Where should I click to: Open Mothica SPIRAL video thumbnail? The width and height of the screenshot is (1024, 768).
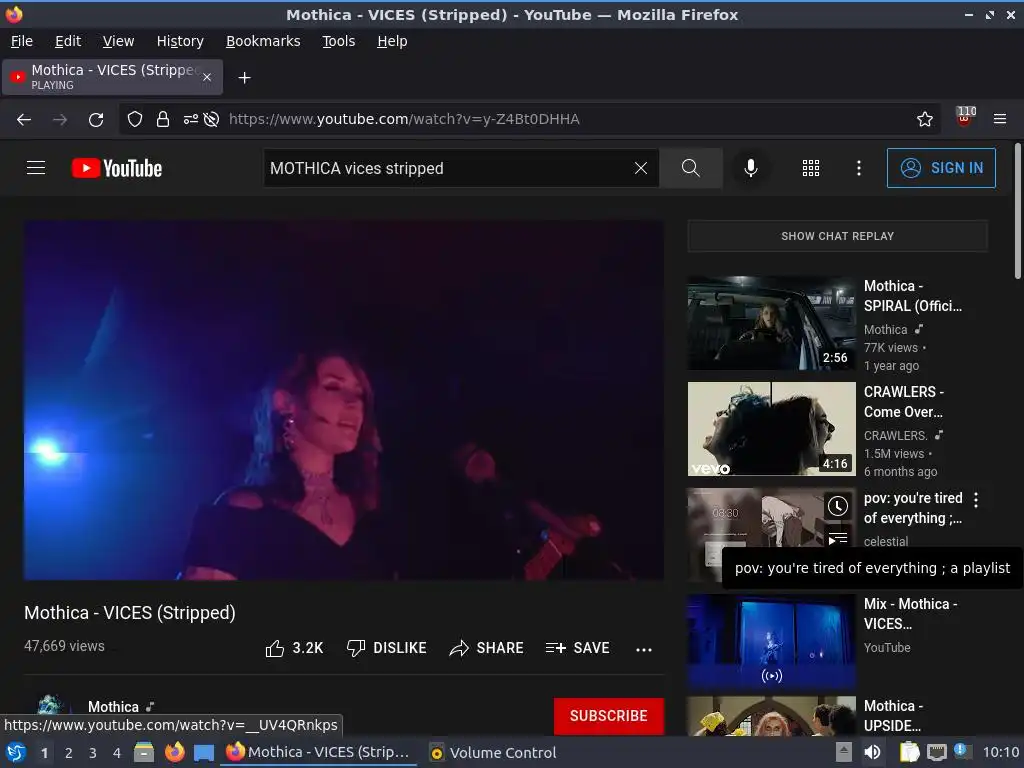[x=771, y=323]
